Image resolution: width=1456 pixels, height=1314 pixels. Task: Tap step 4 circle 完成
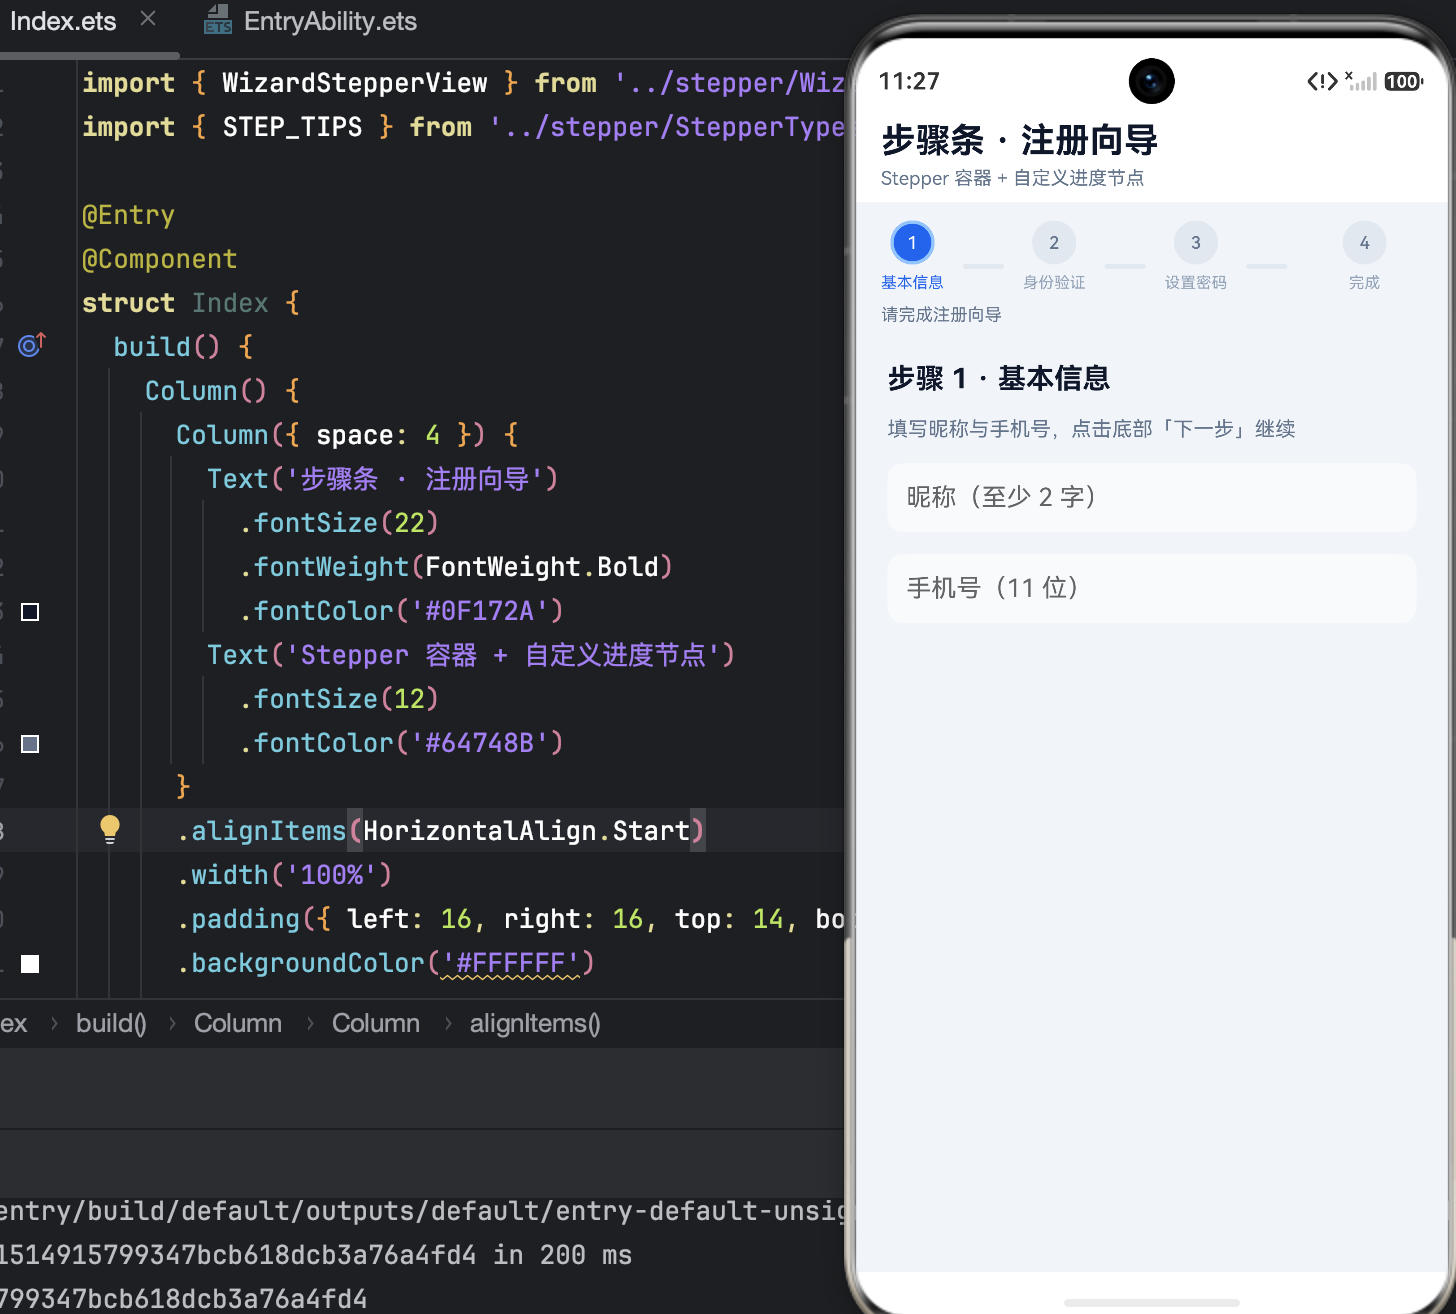coord(1364,243)
